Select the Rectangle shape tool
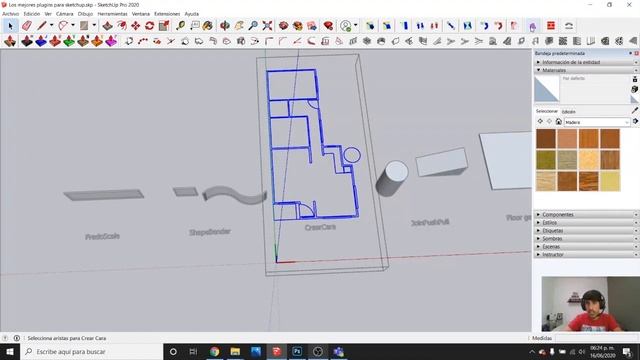640x360 pixels. click(x=84, y=26)
